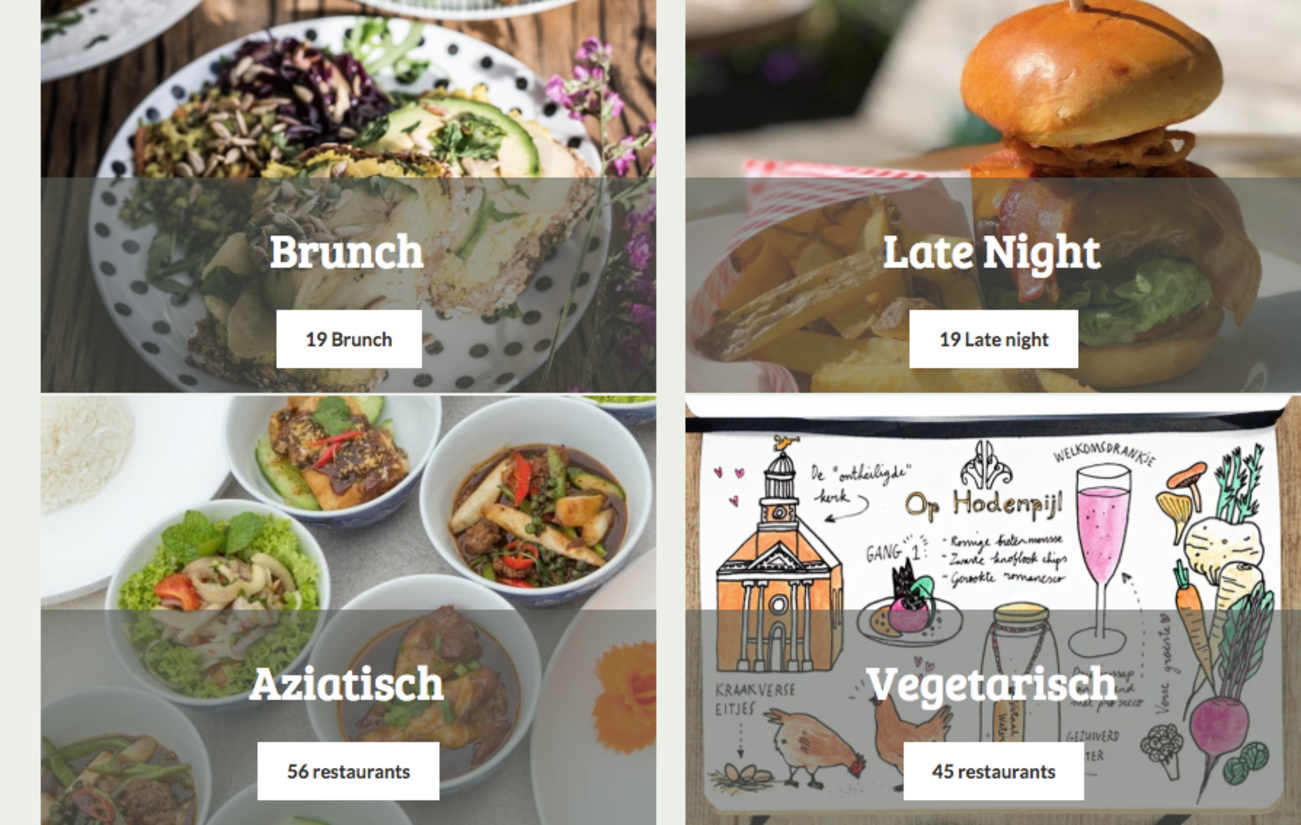Viewport: 1301px width, 825px height.
Task: Click the chicken drawings on the menu illustration
Action: [860, 740]
